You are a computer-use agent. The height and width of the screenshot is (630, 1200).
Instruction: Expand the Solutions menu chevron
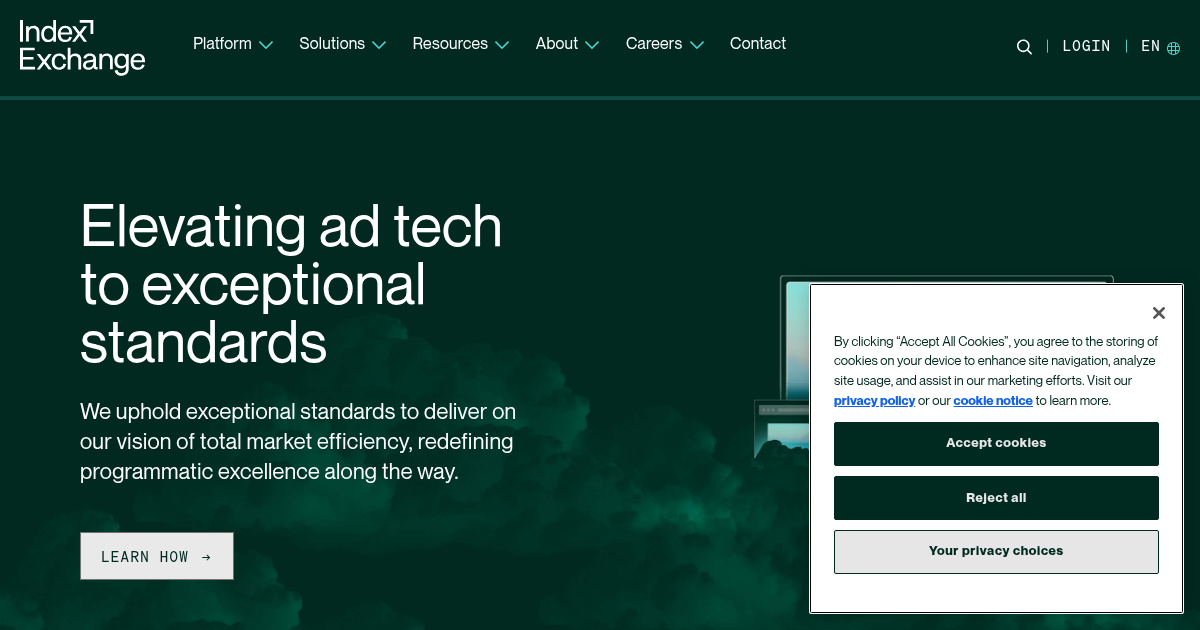pos(379,45)
